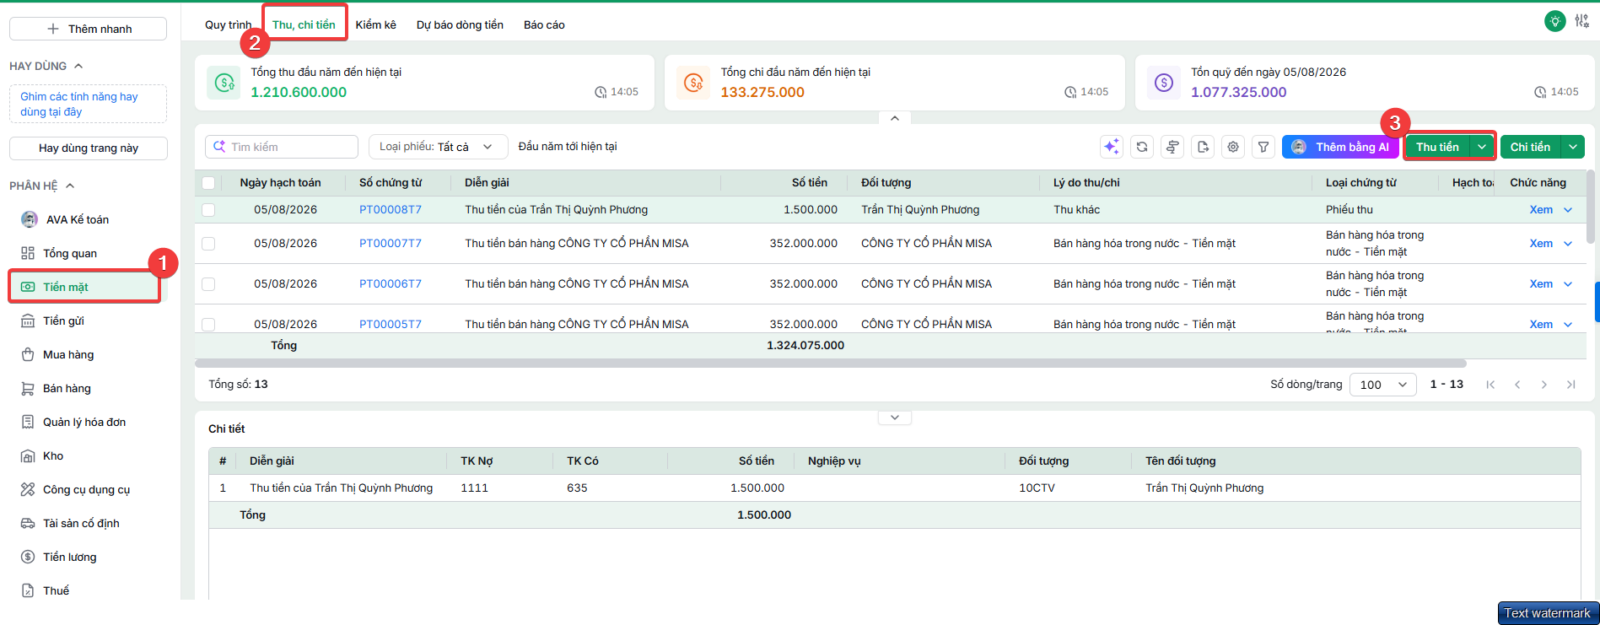Expand Thu tiền dropdown arrow

1482,147
